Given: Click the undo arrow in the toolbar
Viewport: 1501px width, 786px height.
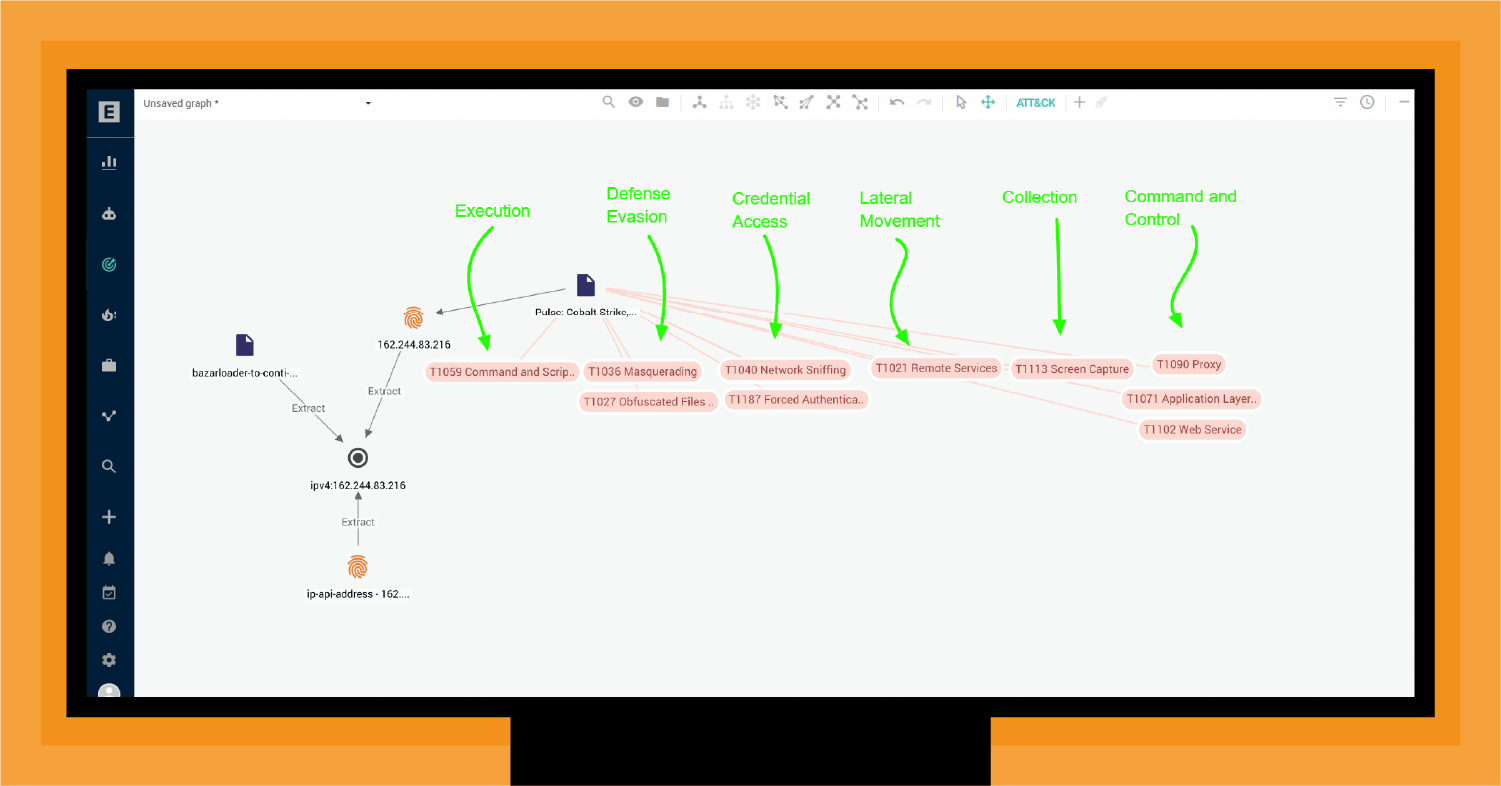Looking at the screenshot, I should click(897, 102).
